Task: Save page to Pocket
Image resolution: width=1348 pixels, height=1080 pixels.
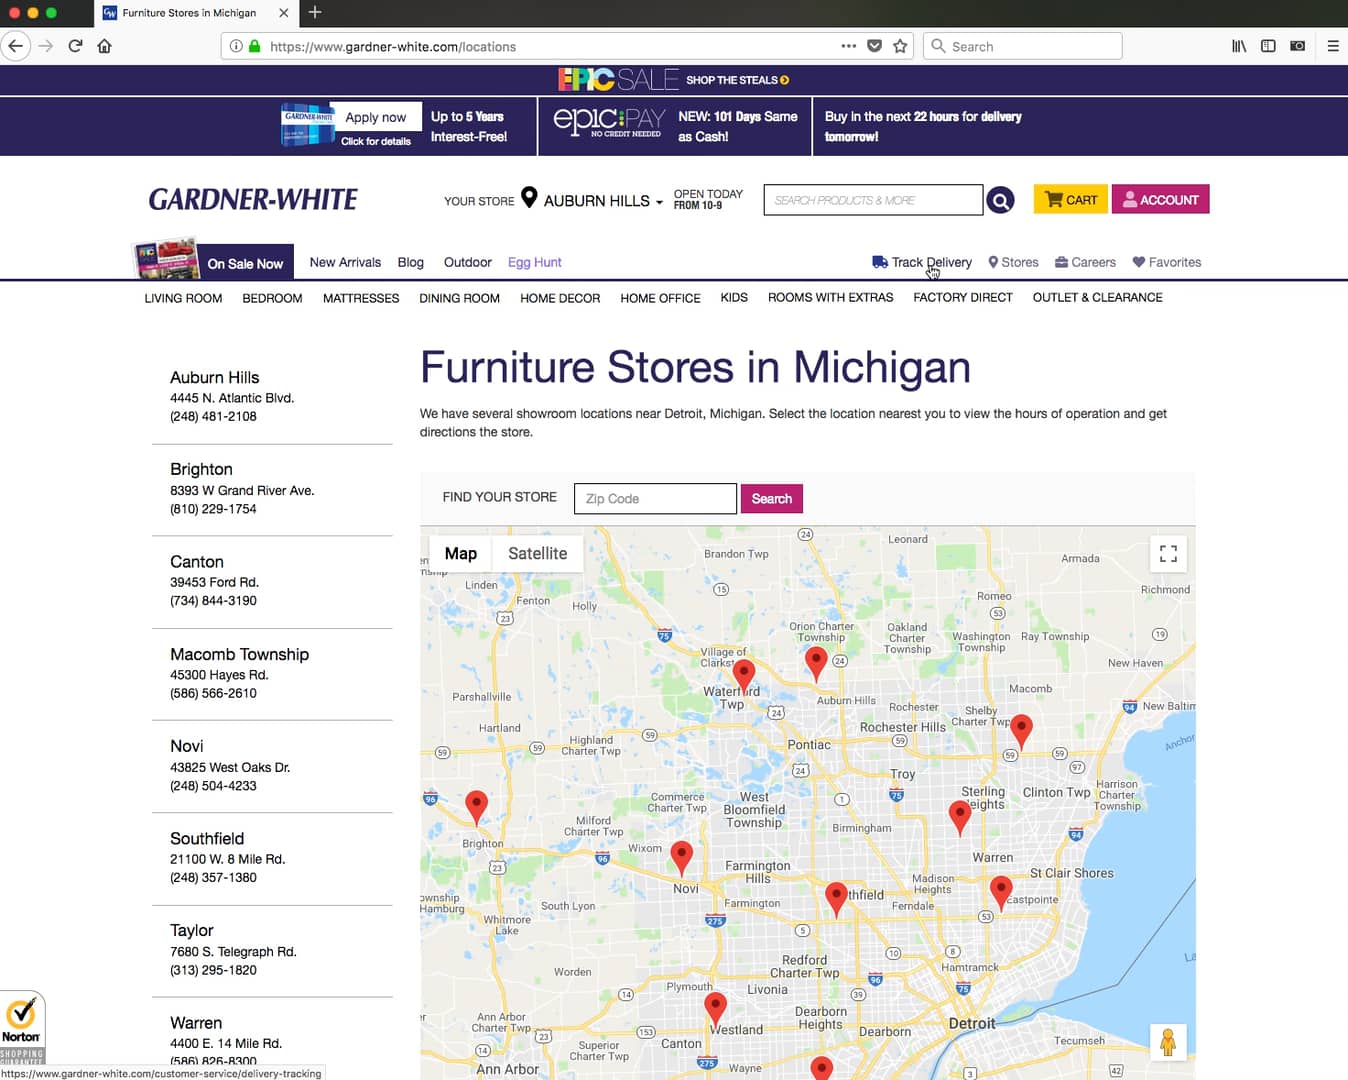Action: click(x=874, y=46)
